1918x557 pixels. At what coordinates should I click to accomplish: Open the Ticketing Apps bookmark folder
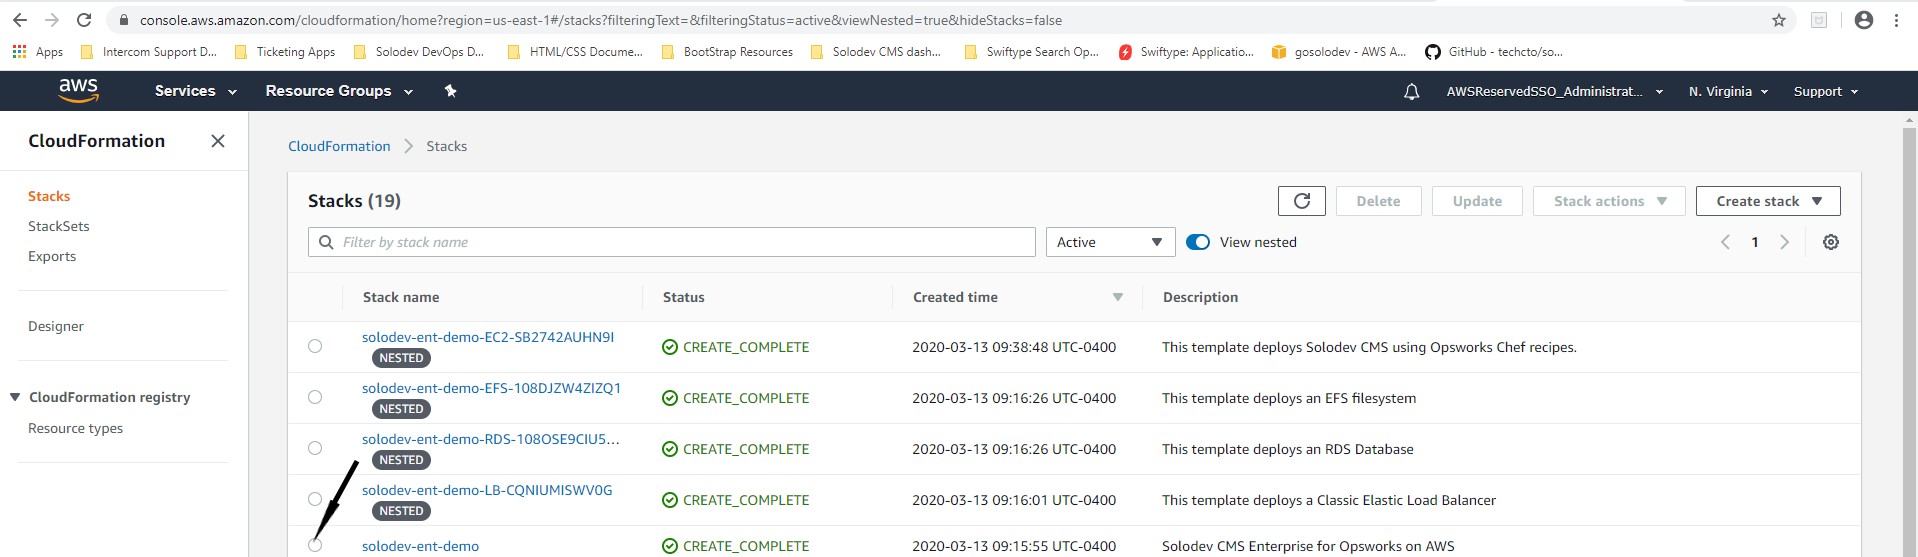284,52
